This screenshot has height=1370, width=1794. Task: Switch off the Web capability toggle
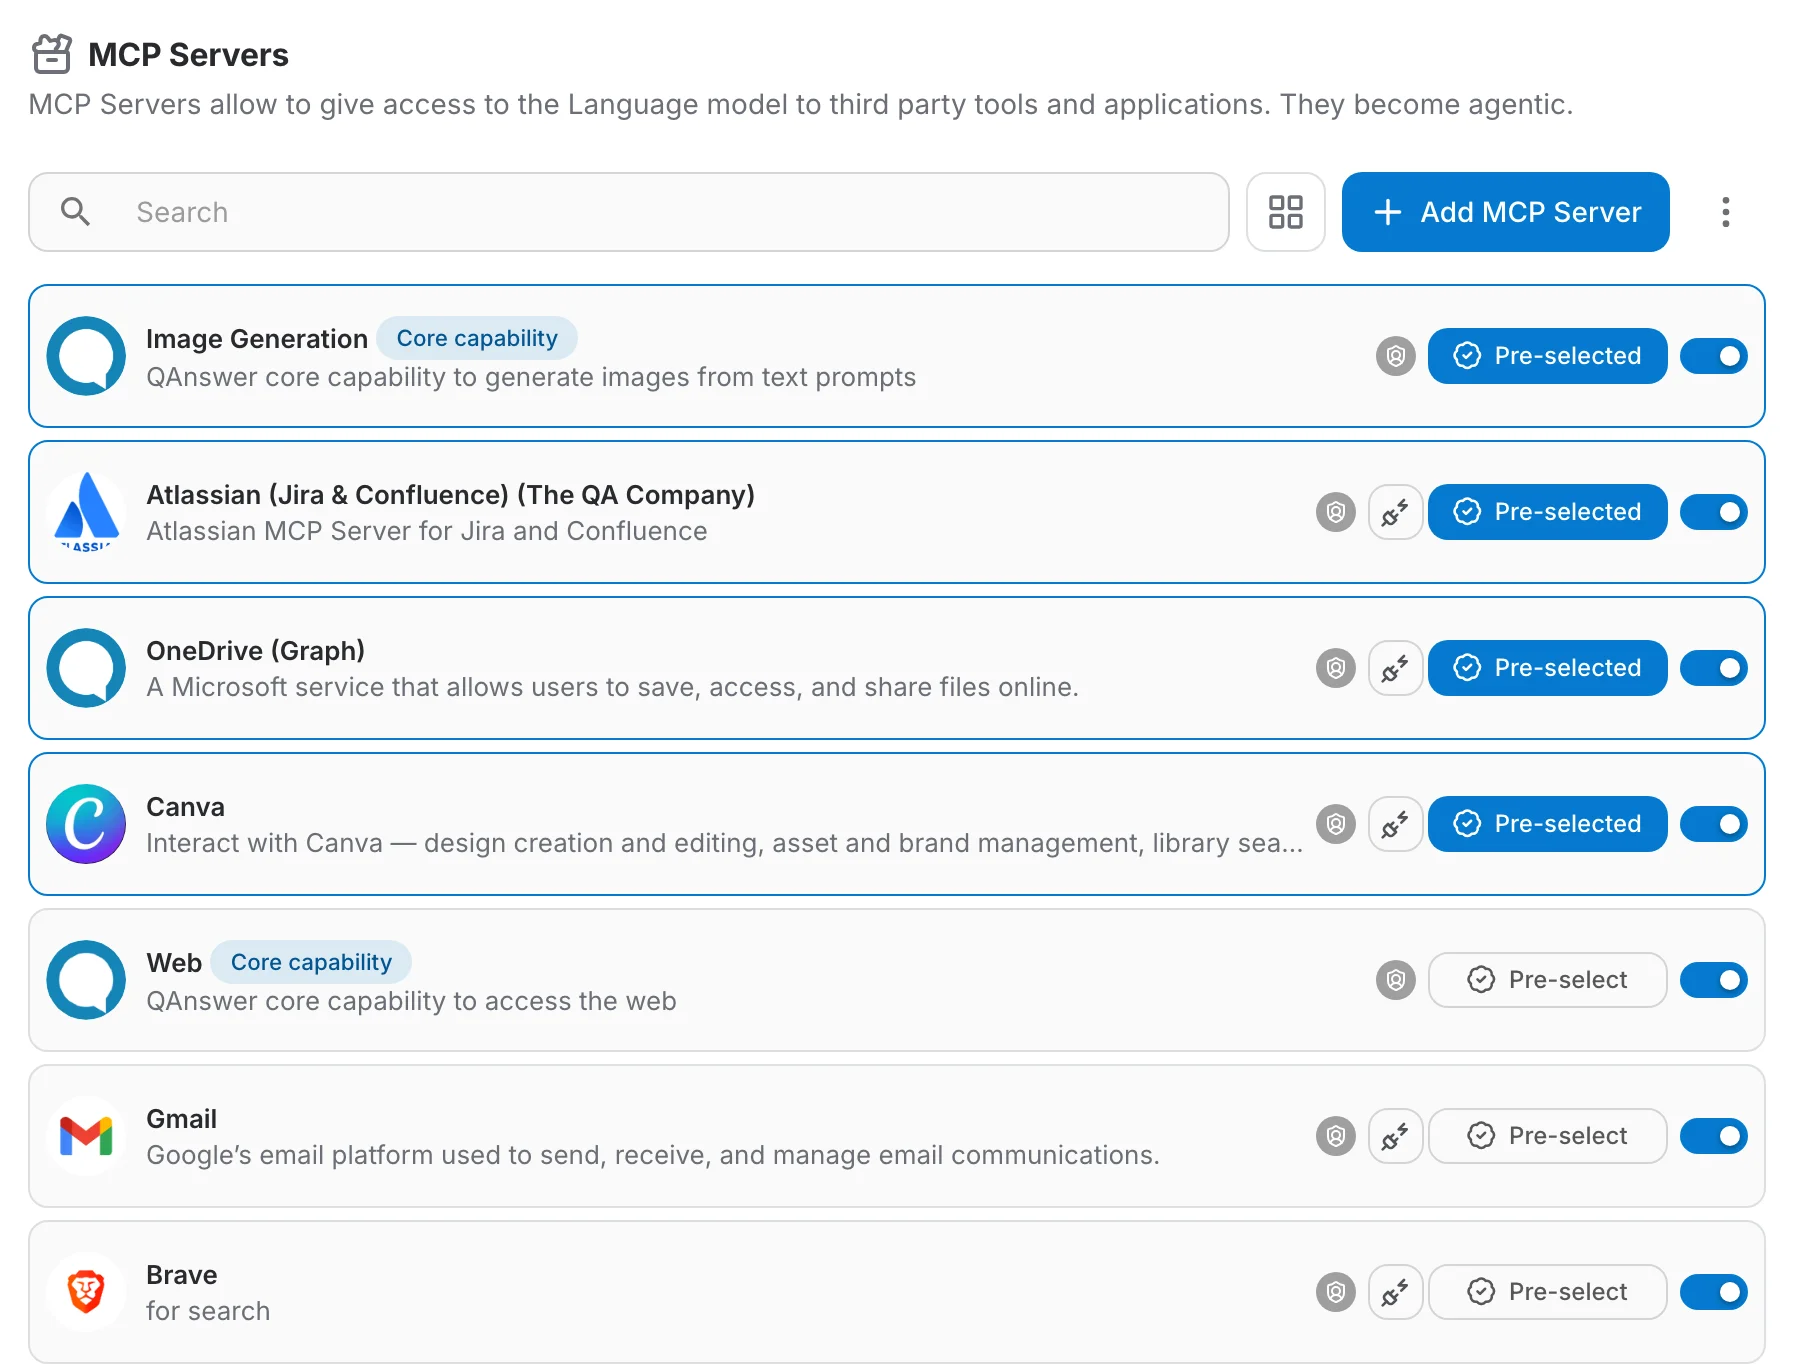tap(1713, 980)
